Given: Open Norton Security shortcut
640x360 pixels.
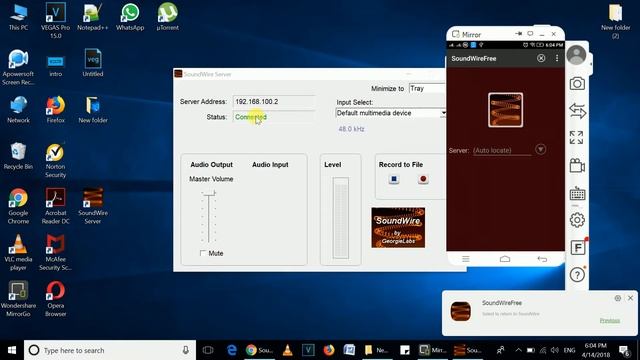Looking at the screenshot, I should [56, 160].
